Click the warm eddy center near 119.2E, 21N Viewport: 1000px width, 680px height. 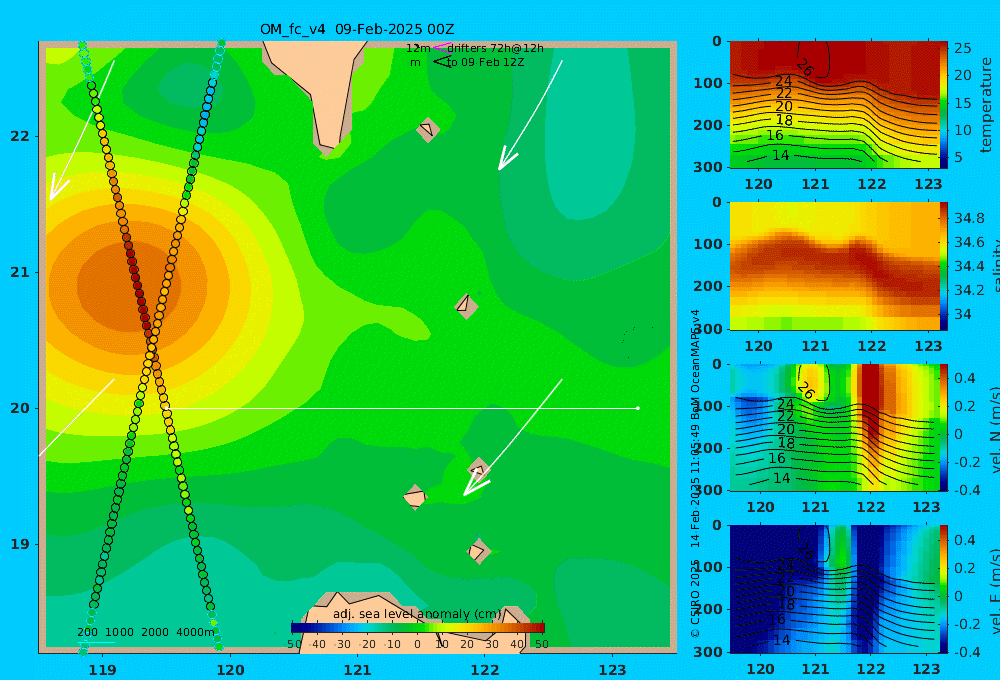point(128,284)
